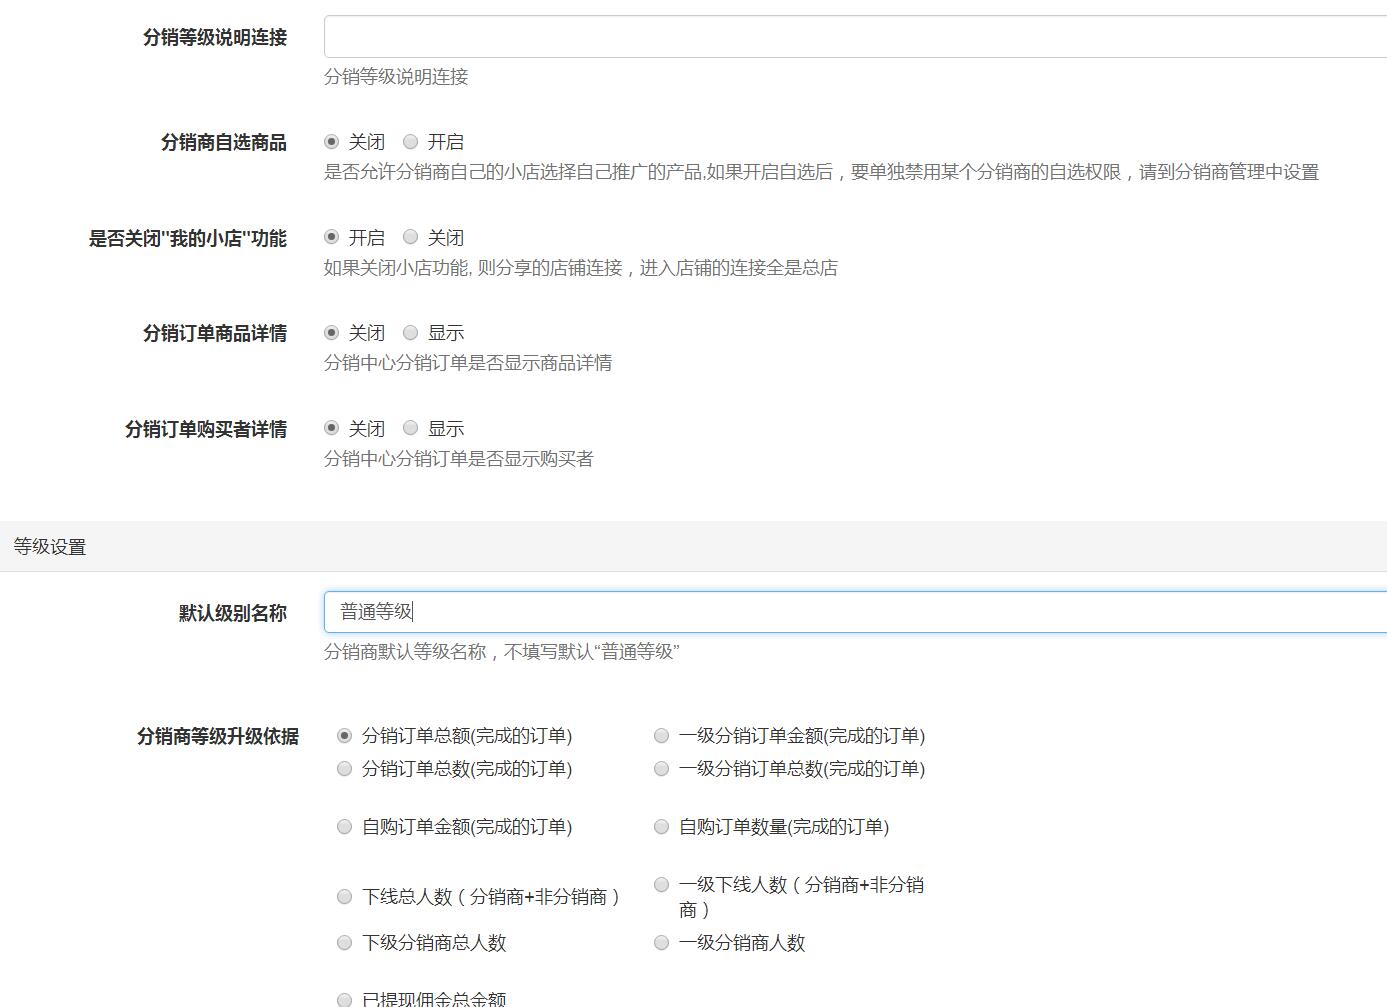Click the 默认级别名称 text field showing 普通等级

[x=700, y=611]
